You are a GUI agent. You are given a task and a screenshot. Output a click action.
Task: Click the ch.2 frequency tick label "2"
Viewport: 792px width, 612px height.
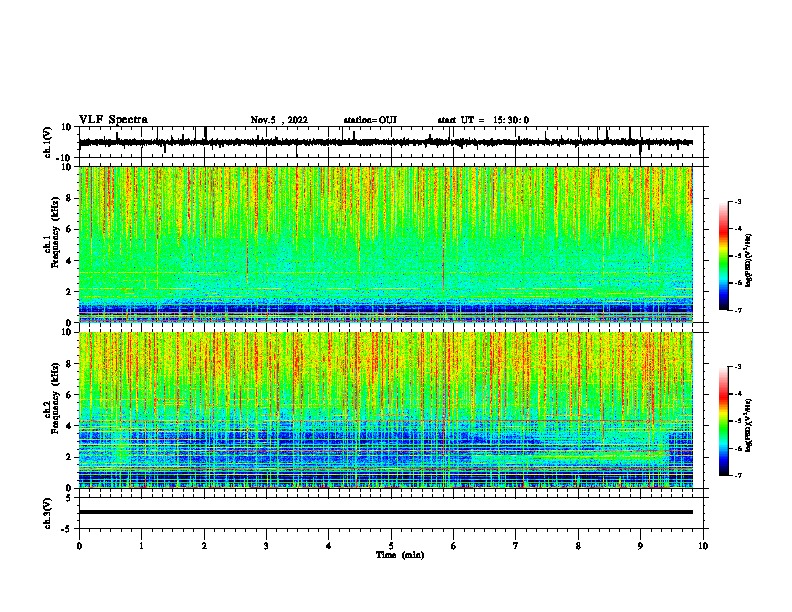point(68,457)
